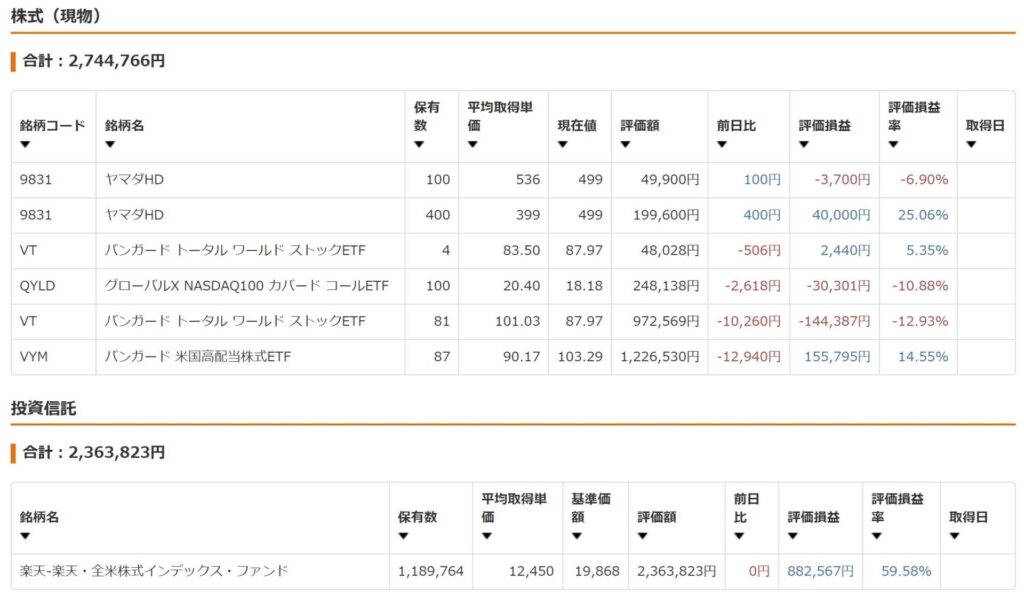The height and width of the screenshot is (597, 1024).
Task: Select the QYLD グローバルX NASDAQ100 row
Action: (513, 286)
